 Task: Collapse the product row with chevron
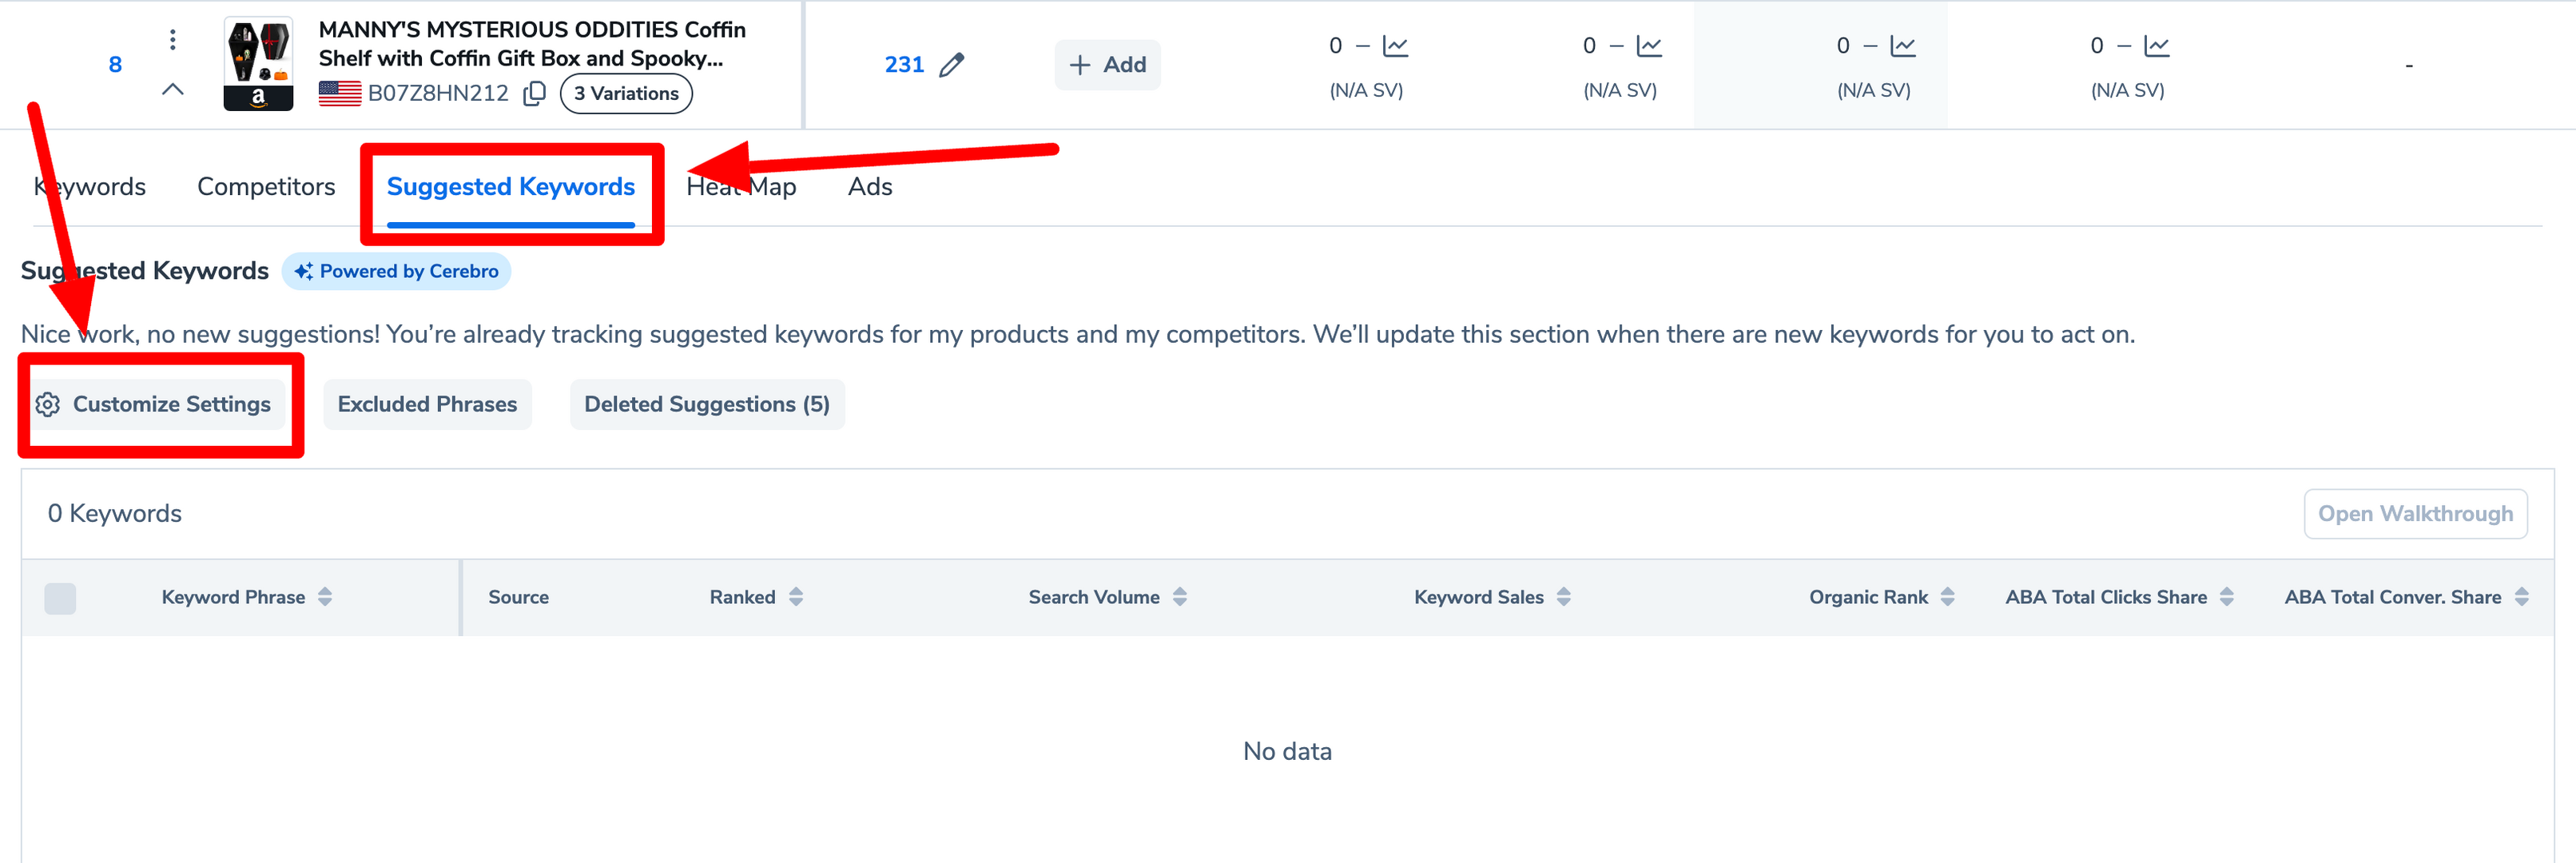coord(173,89)
